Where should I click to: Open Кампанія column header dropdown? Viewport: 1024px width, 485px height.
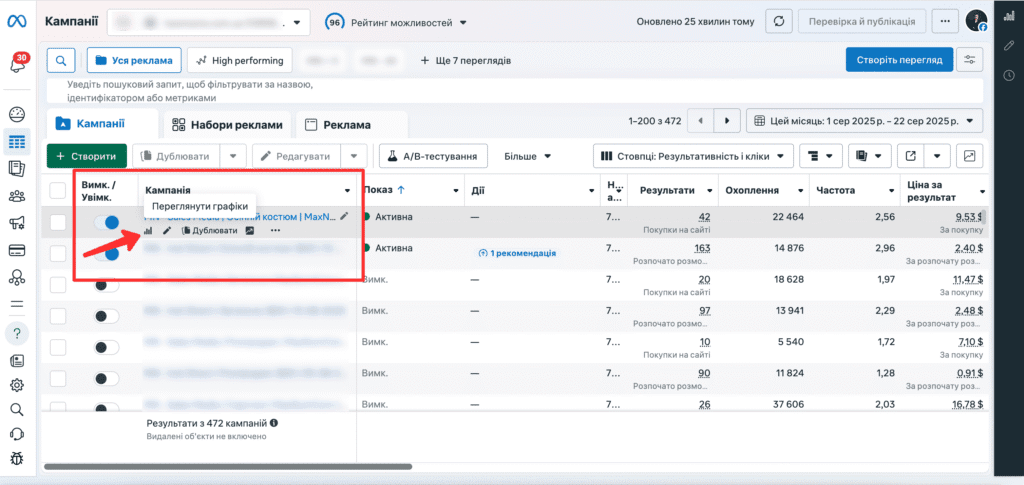pos(347,191)
